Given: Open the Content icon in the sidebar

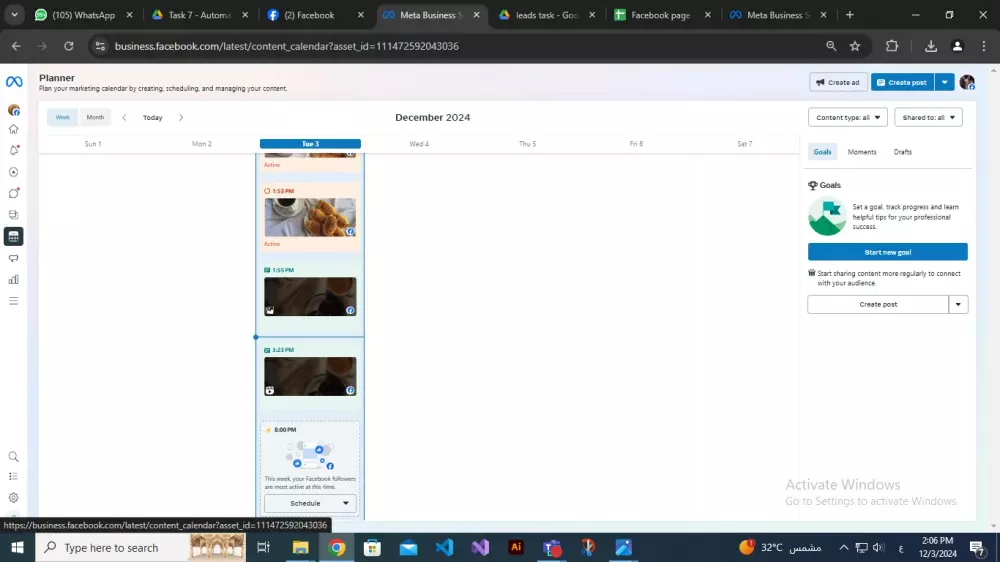Looking at the screenshot, I should pos(13,215).
